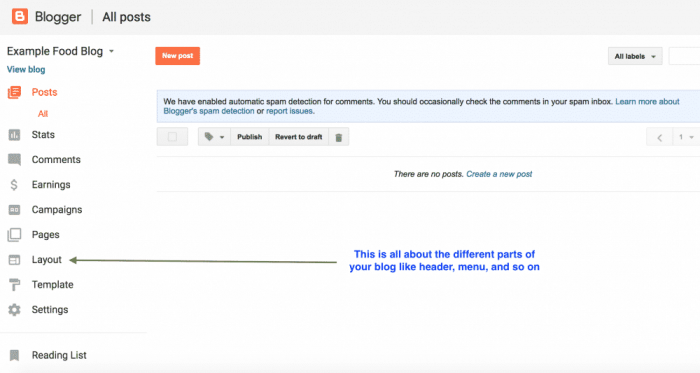Go to previous page of posts
The image size is (700, 373).
tap(659, 137)
